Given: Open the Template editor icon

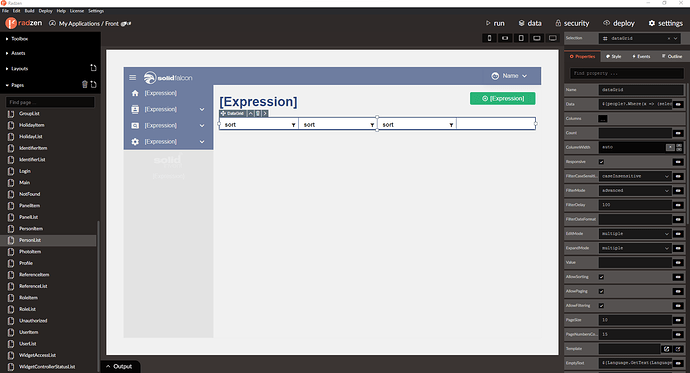Looking at the screenshot, I should (666, 349).
